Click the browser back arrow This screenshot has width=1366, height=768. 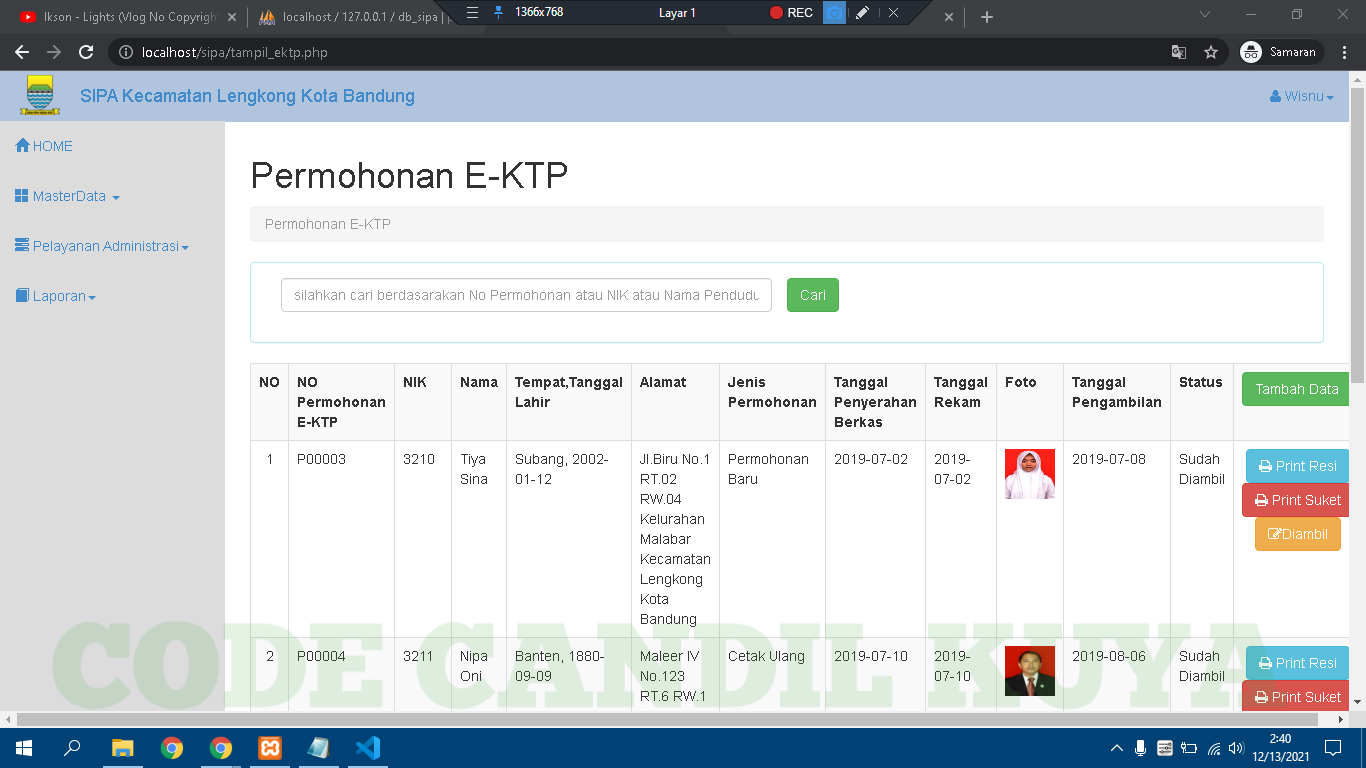[x=22, y=52]
